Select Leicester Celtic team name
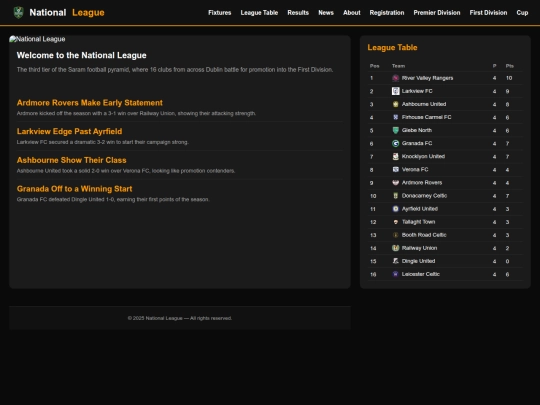Image resolution: width=540 pixels, height=405 pixels. (x=421, y=274)
